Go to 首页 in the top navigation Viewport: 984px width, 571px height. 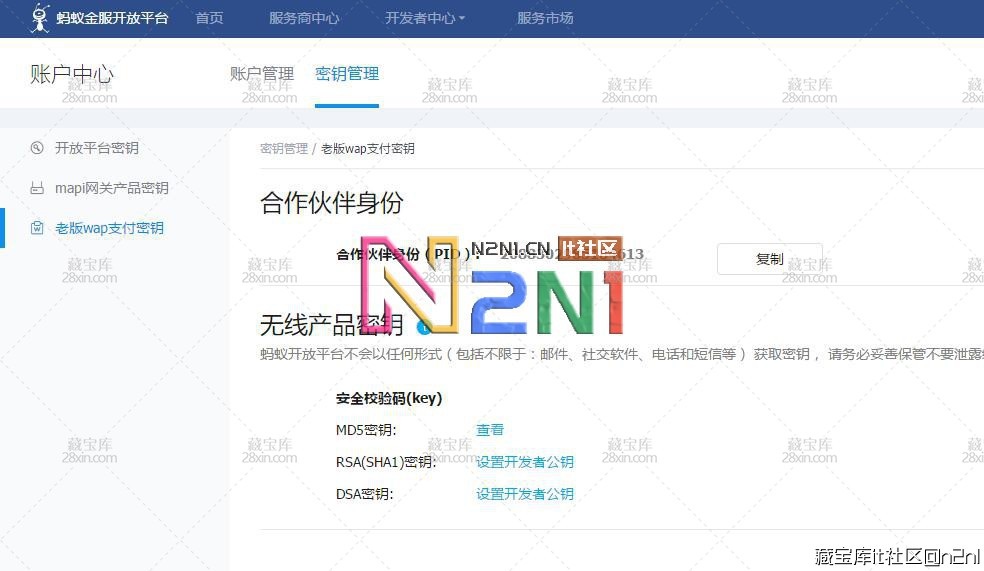click(x=209, y=18)
